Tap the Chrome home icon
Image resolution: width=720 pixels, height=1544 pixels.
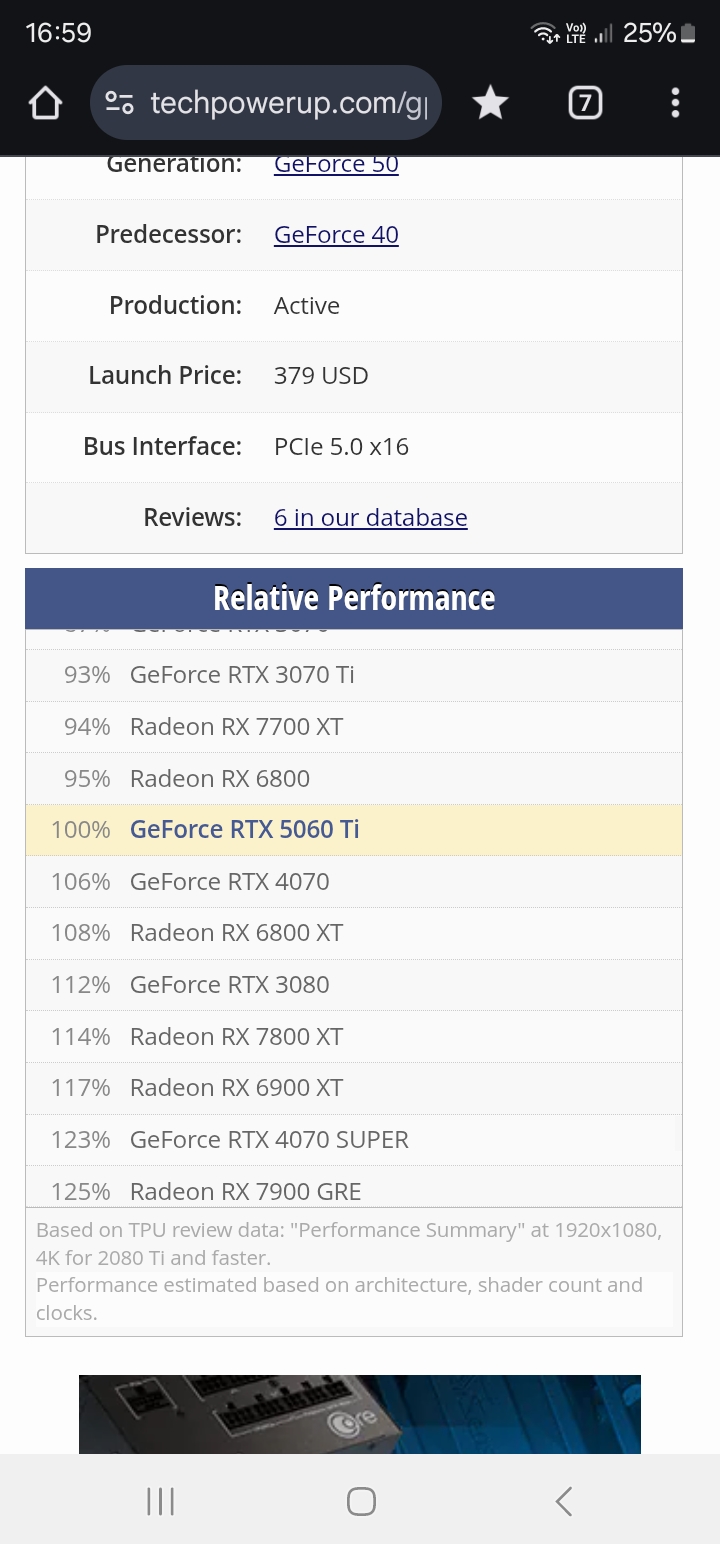point(46,102)
